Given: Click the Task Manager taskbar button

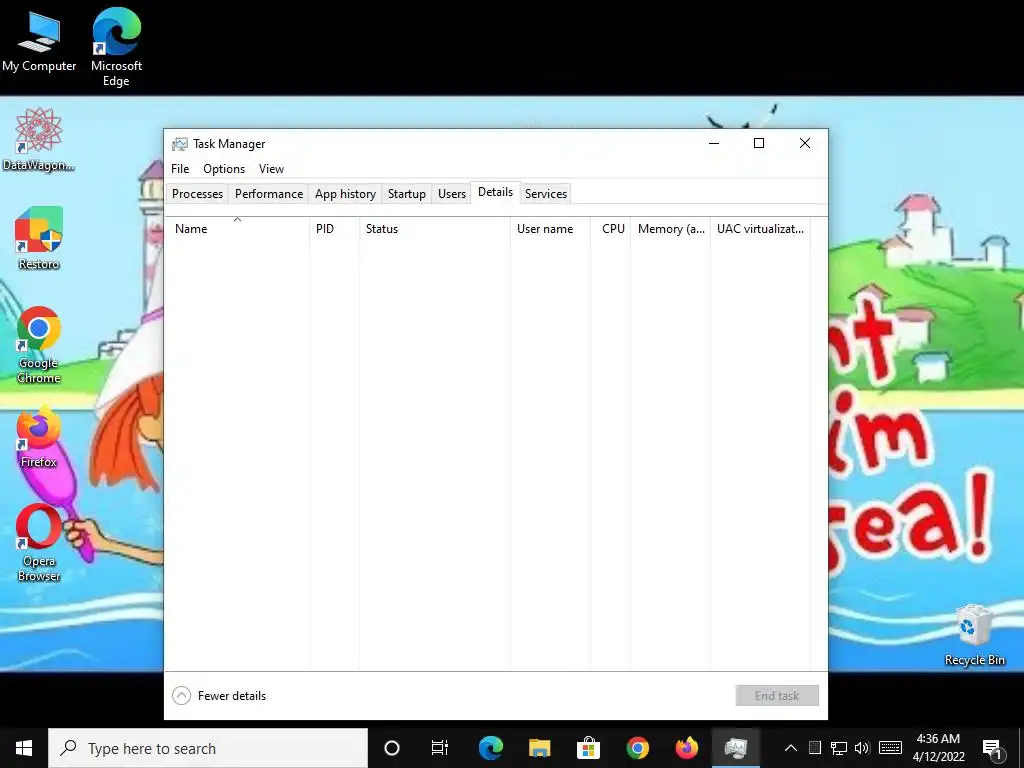Looking at the screenshot, I should pos(735,748).
